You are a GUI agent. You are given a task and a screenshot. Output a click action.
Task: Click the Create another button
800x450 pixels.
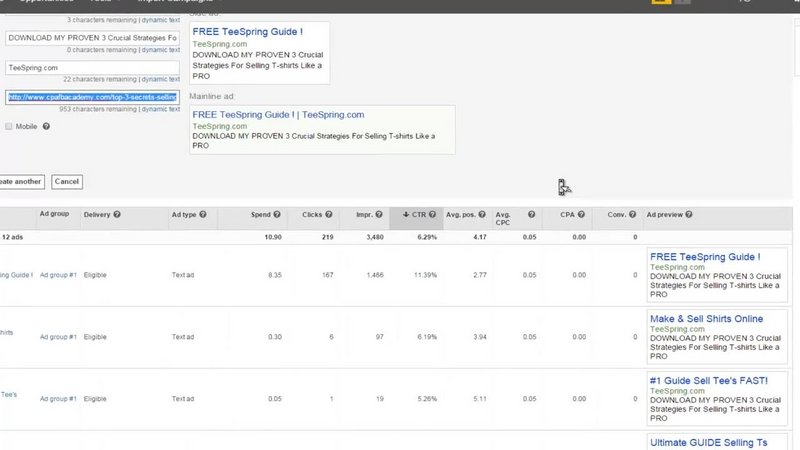21,182
